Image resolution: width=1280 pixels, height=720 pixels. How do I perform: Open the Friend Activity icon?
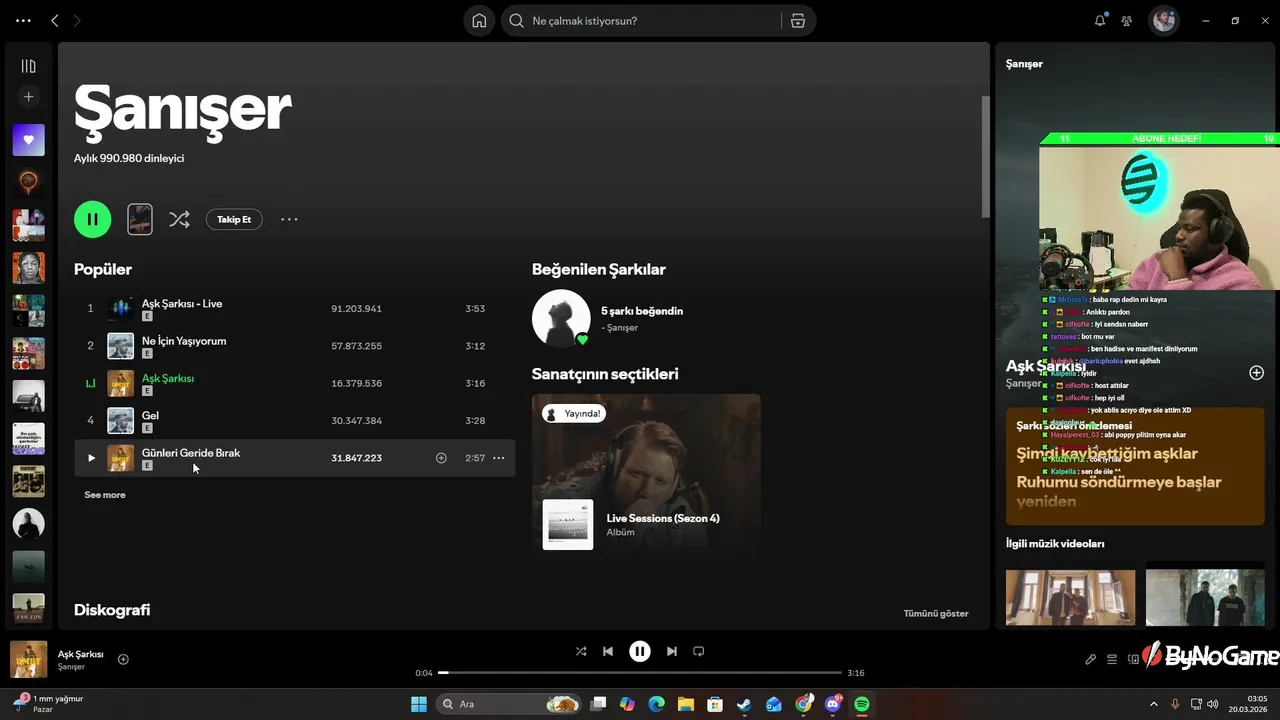[1127, 21]
